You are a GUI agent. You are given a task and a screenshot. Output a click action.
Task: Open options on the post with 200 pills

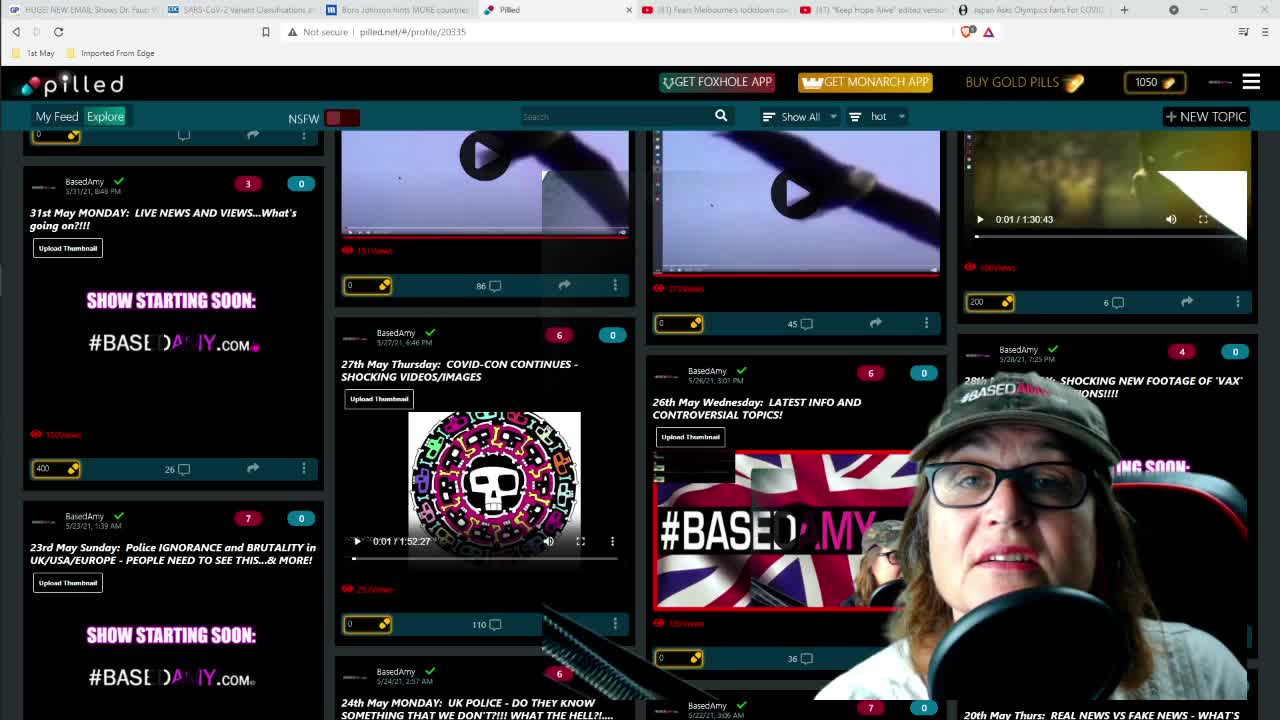tap(1238, 301)
